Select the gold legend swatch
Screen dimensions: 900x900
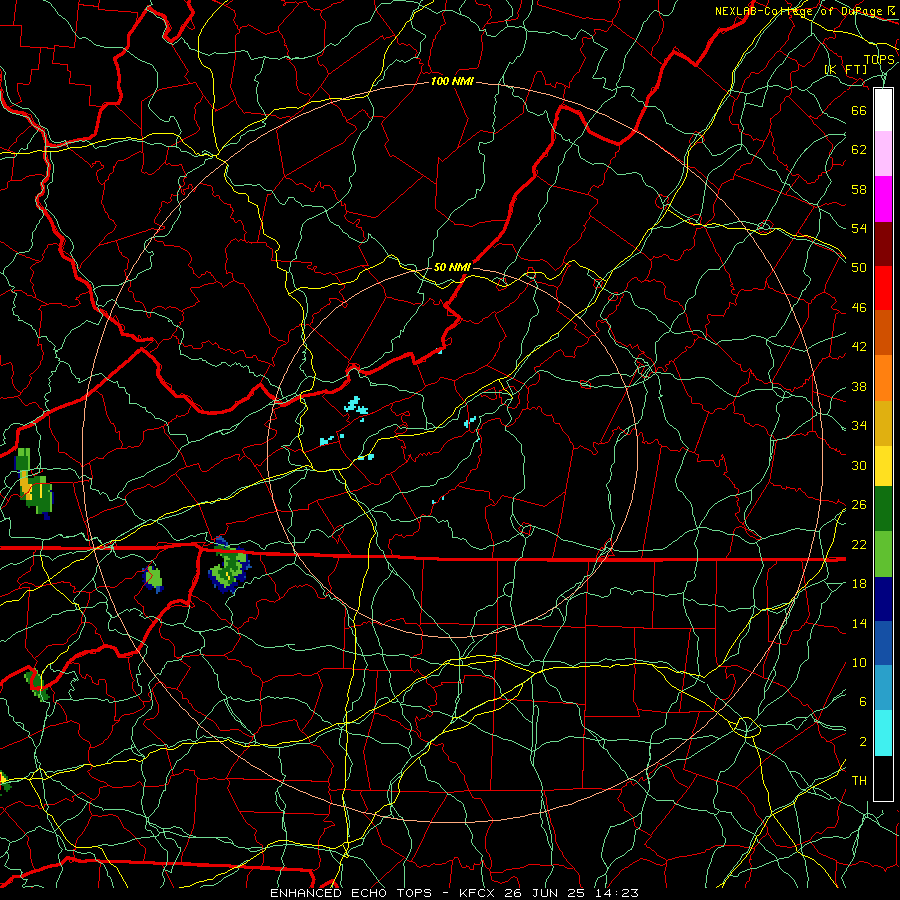pyautogui.click(x=883, y=424)
